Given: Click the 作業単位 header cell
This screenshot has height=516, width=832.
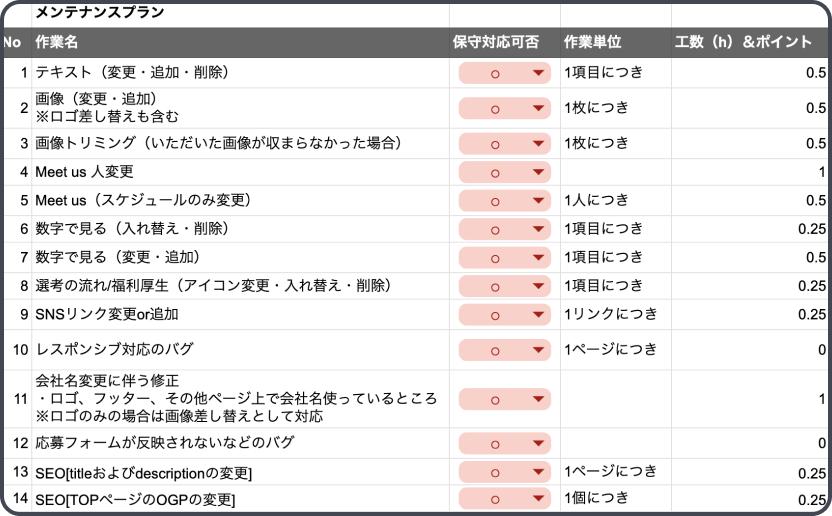Looking at the screenshot, I should pos(614,42).
